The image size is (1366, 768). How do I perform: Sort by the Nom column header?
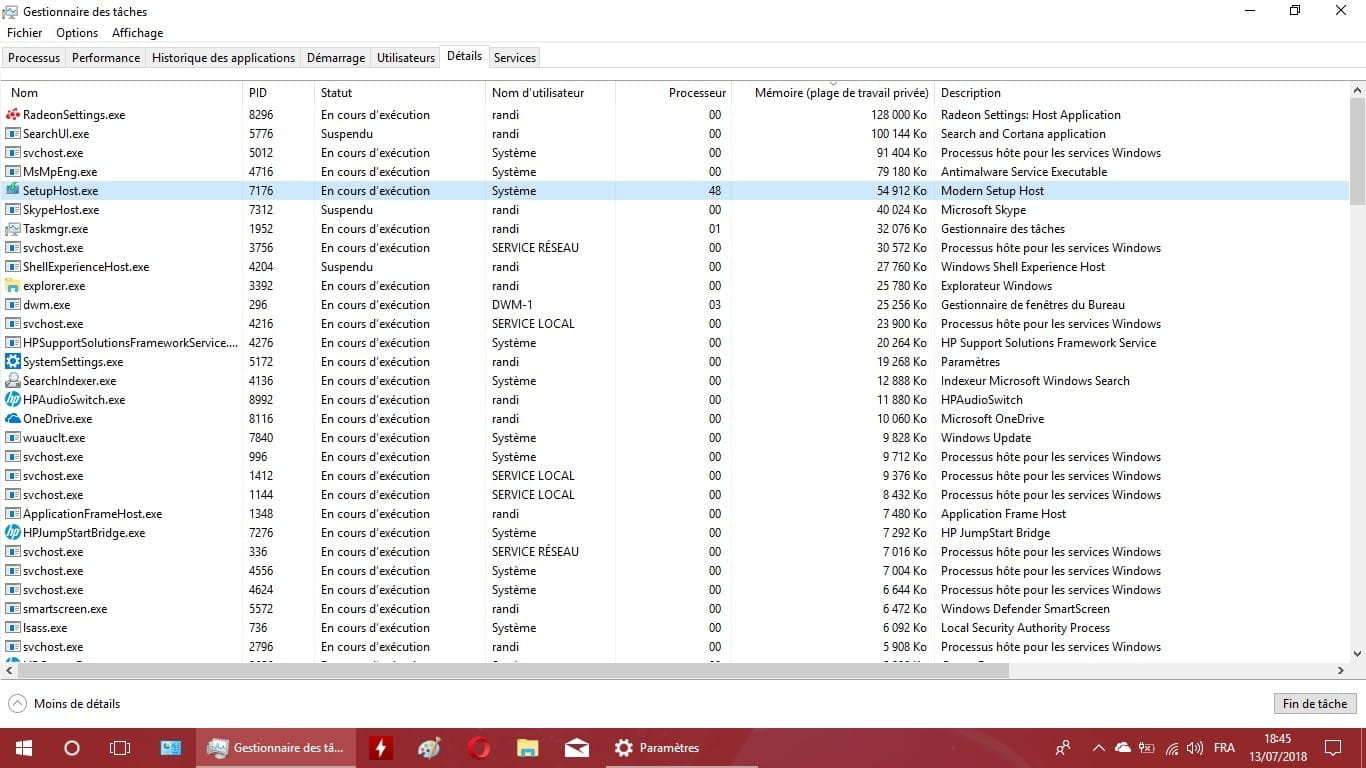pos(122,93)
